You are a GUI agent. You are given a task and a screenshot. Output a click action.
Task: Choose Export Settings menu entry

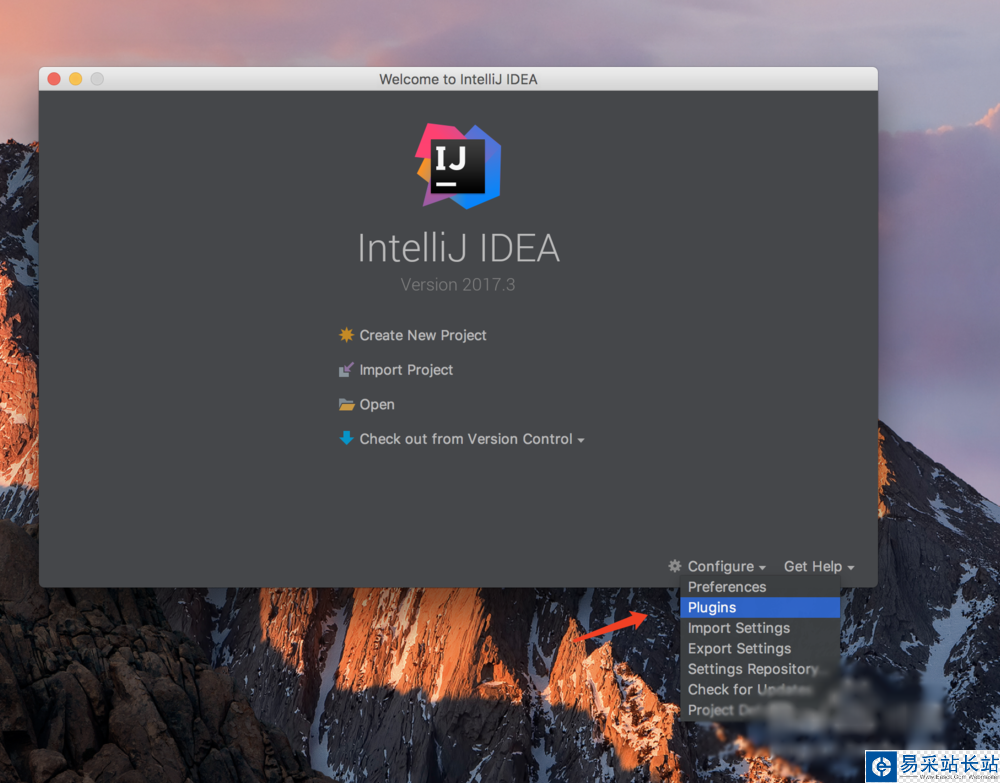click(x=760, y=648)
